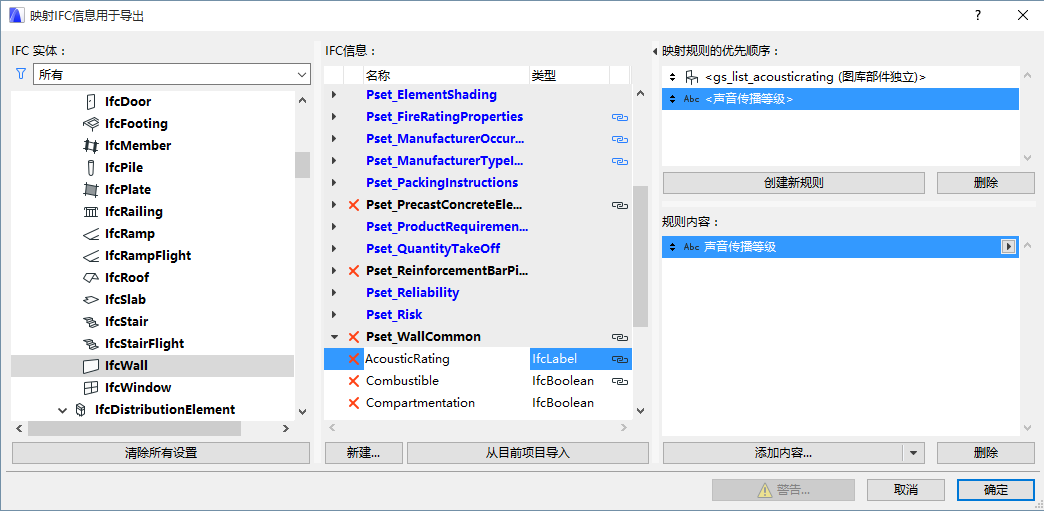This screenshot has width=1044, height=511.
Task: Click the link icon on AcousticRating row
Action: click(620, 359)
